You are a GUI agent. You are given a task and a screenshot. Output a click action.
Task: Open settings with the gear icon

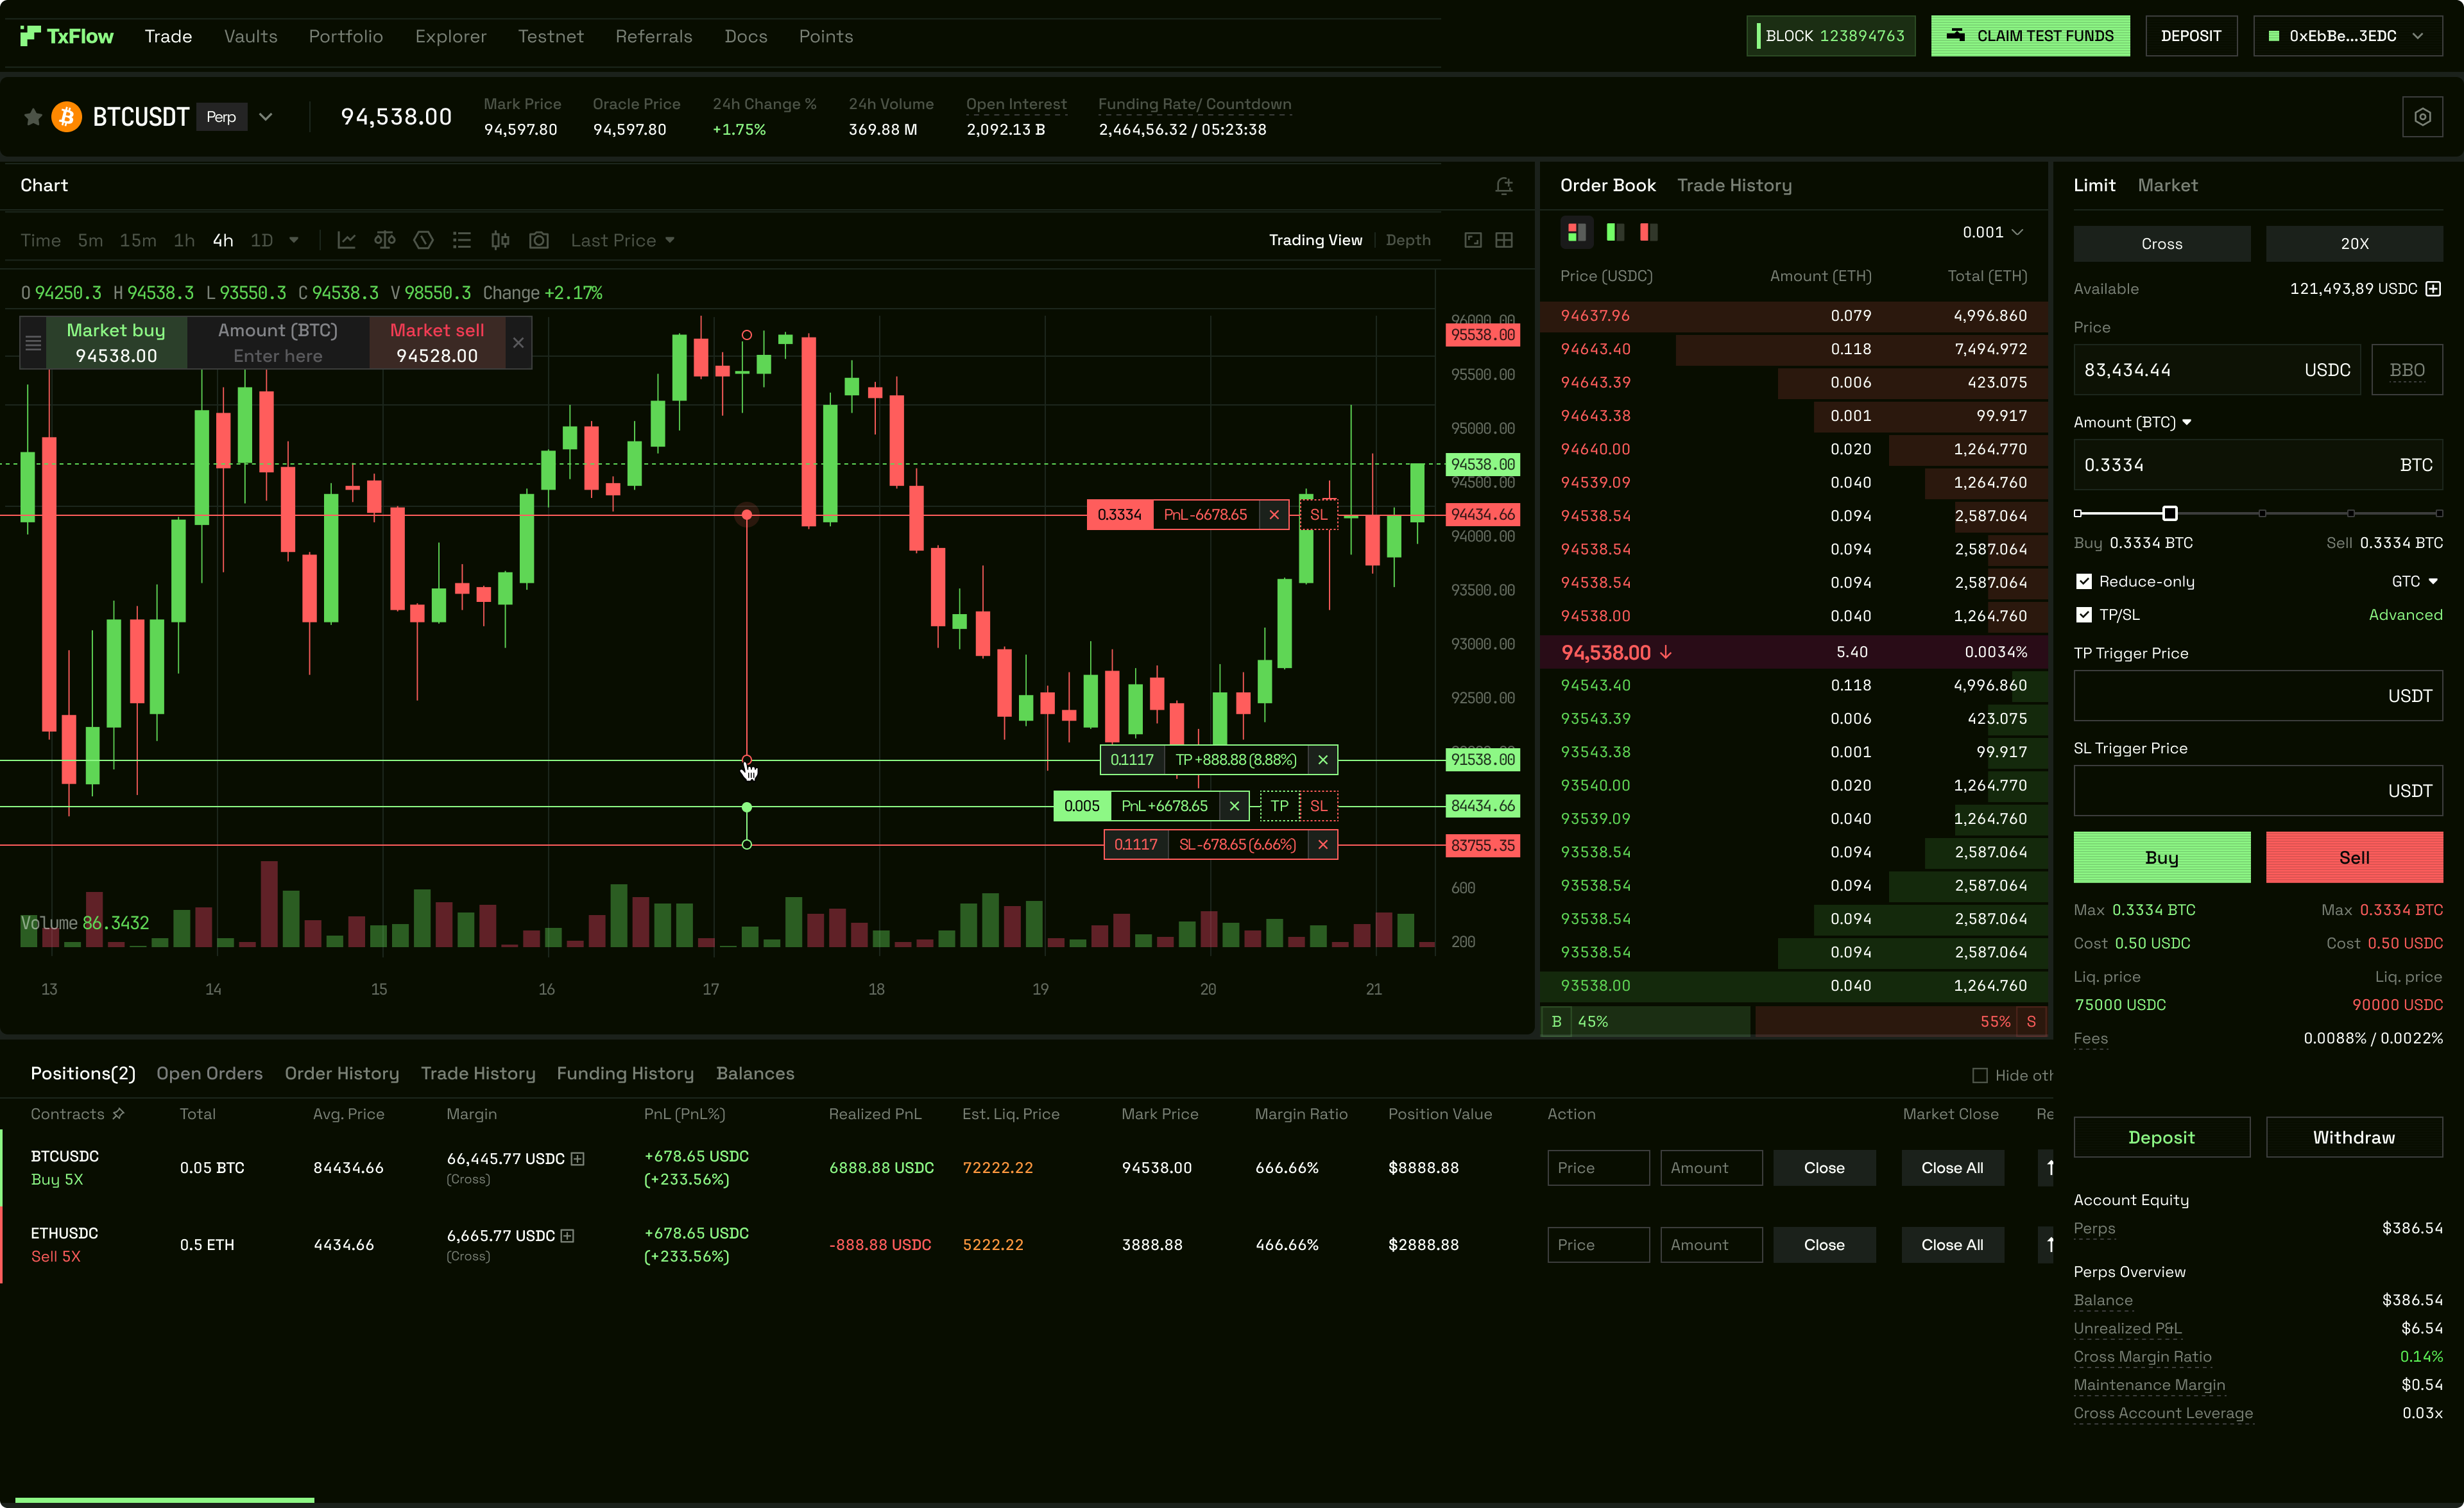click(x=2422, y=116)
